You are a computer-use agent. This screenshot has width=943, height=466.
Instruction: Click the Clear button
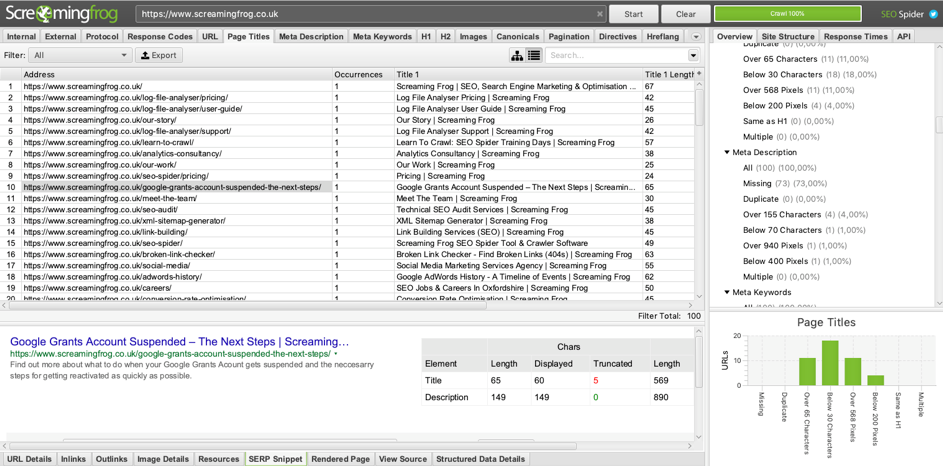click(686, 14)
